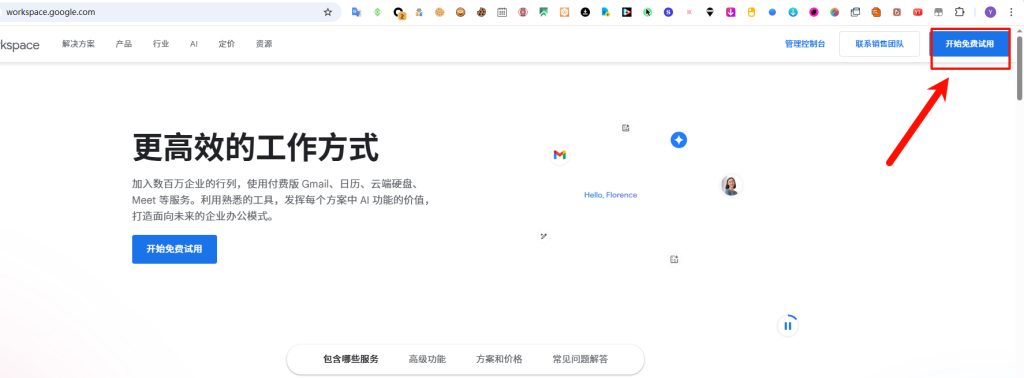Click the blue Gemini spark icon

pyautogui.click(x=679, y=140)
